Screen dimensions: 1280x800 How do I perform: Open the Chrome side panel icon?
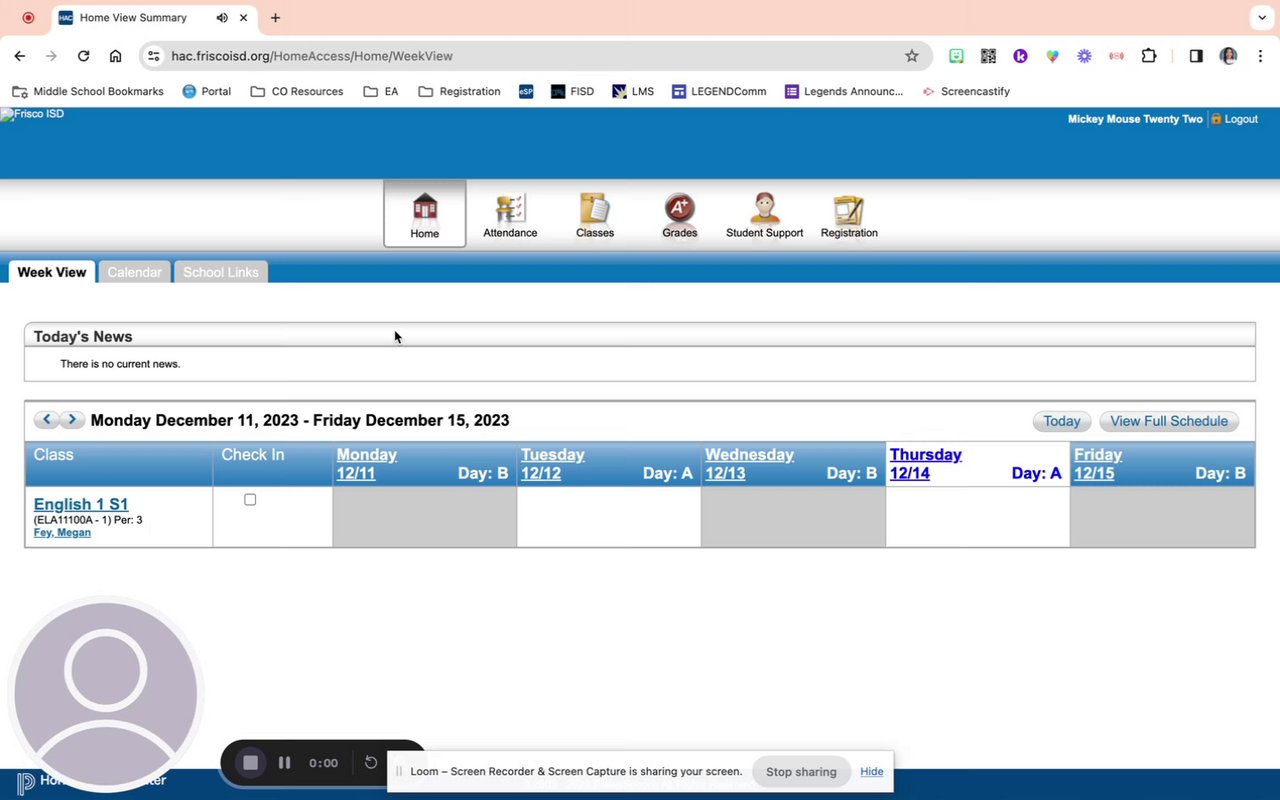coord(1196,56)
